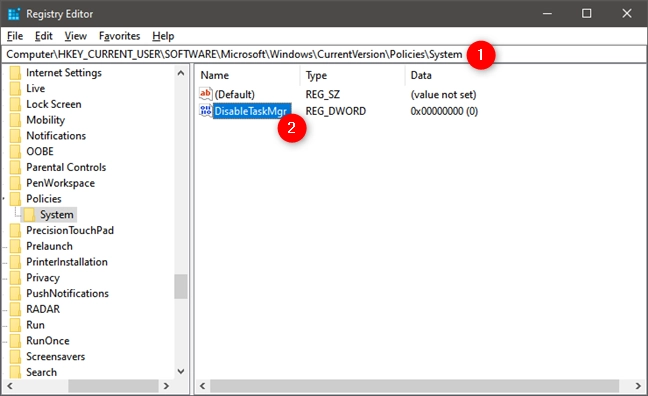Select the Lock Screen tree label
The image size is (648, 396).
coord(54,104)
